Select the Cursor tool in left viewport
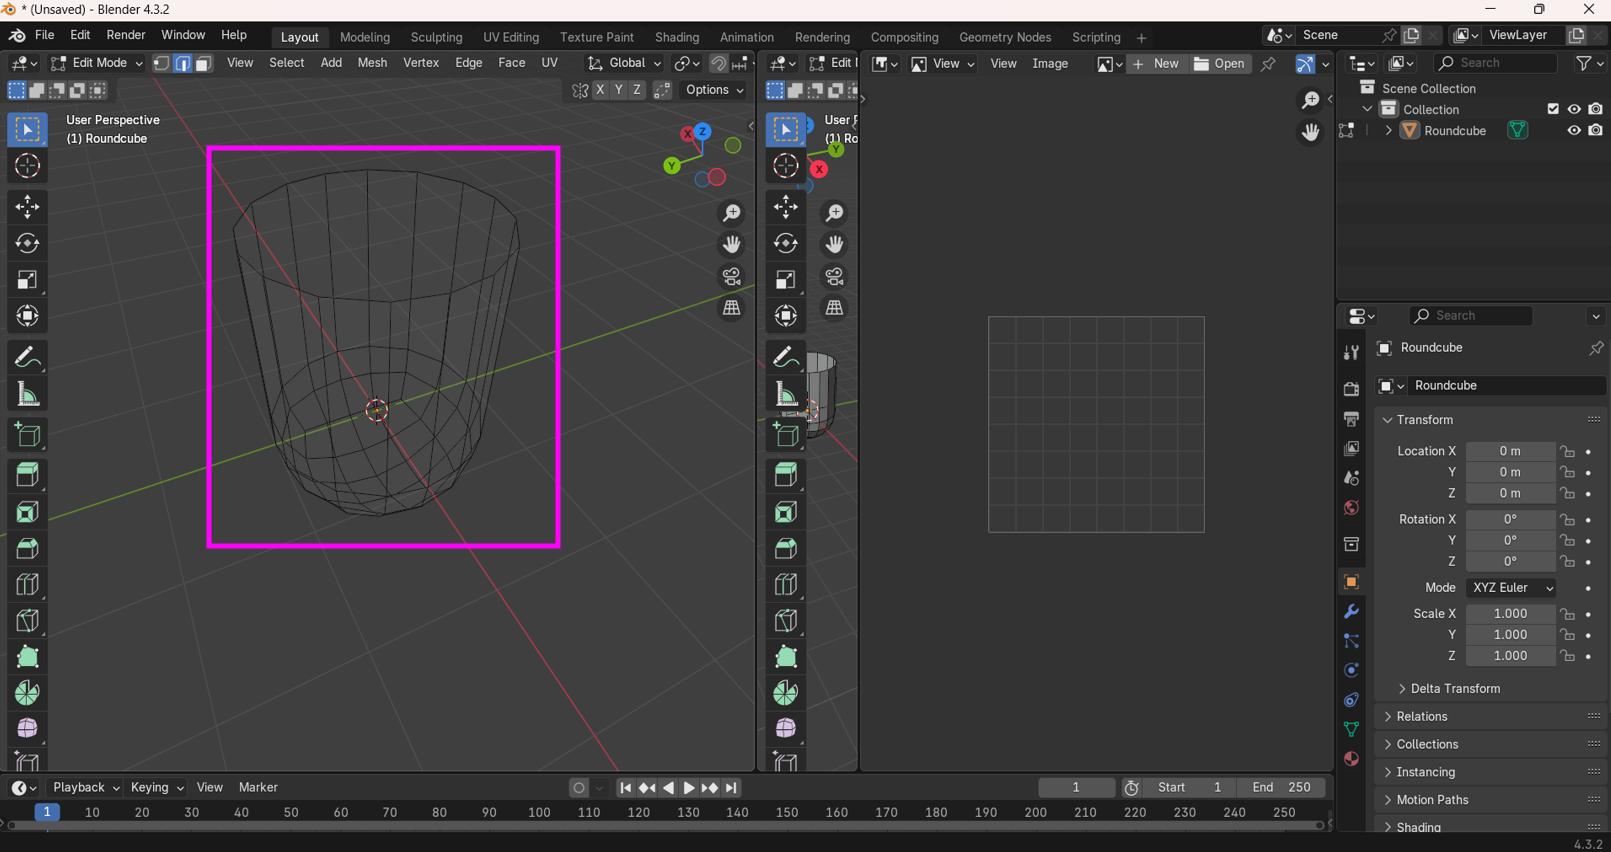This screenshot has width=1611, height=852. click(x=27, y=166)
